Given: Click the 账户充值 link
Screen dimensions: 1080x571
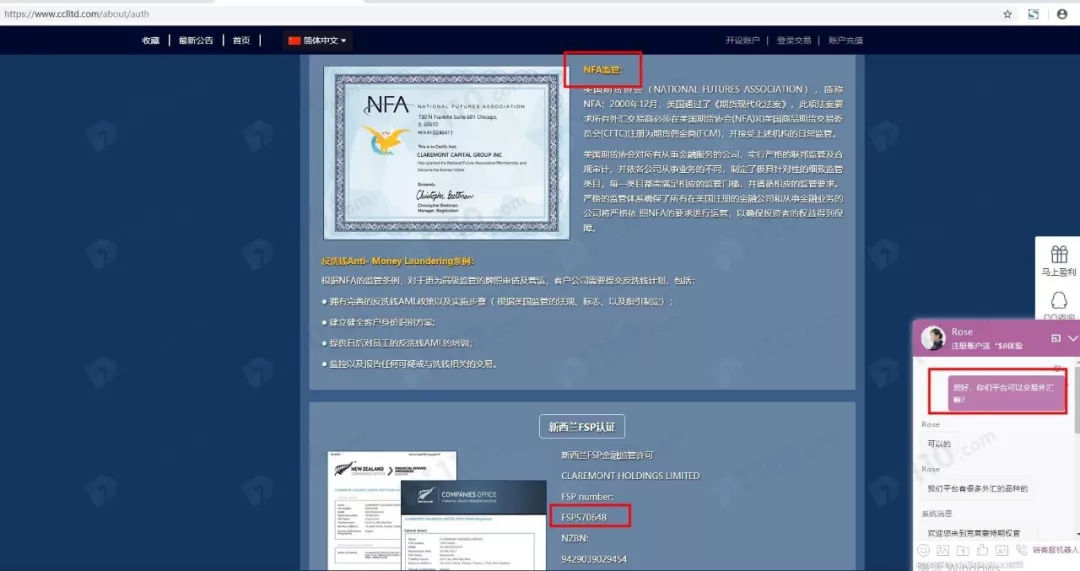Looking at the screenshot, I should [x=845, y=41].
